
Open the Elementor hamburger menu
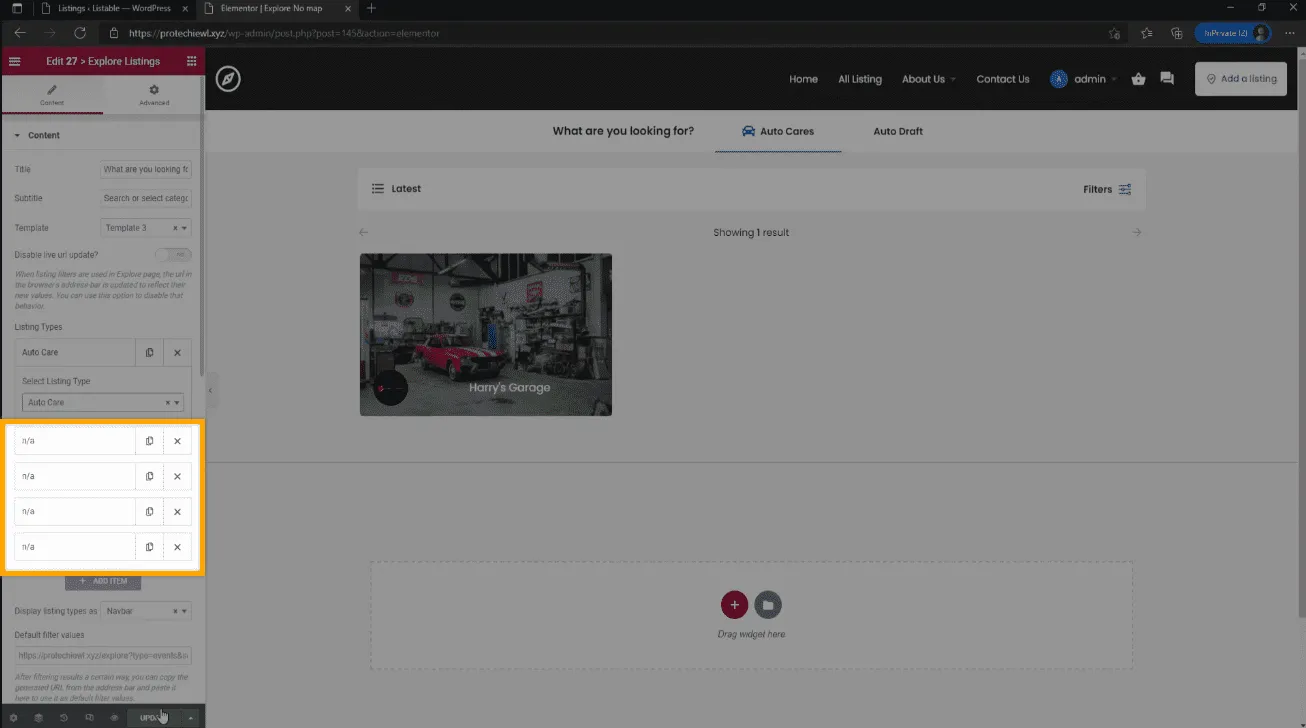pyautogui.click(x=14, y=61)
